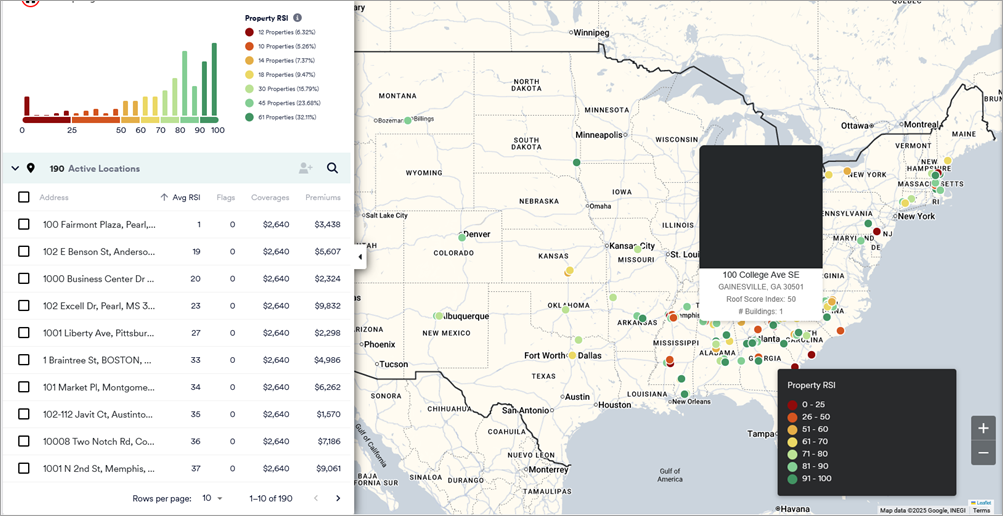Click the orange 10 Properties swatch
1003x516 pixels.
click(249, 46)
